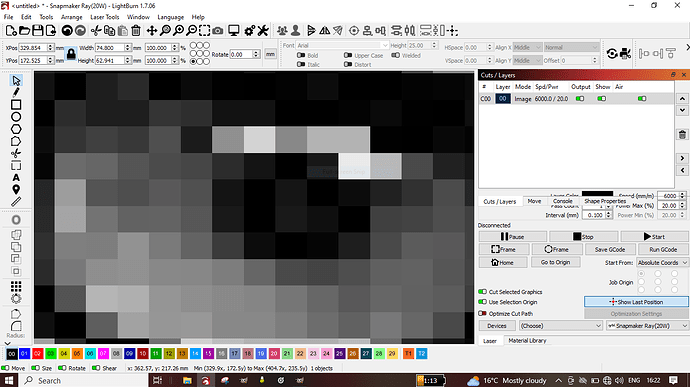Toggle the aspect ratio lock icon
690x387 pixels.
coord(71,54)
